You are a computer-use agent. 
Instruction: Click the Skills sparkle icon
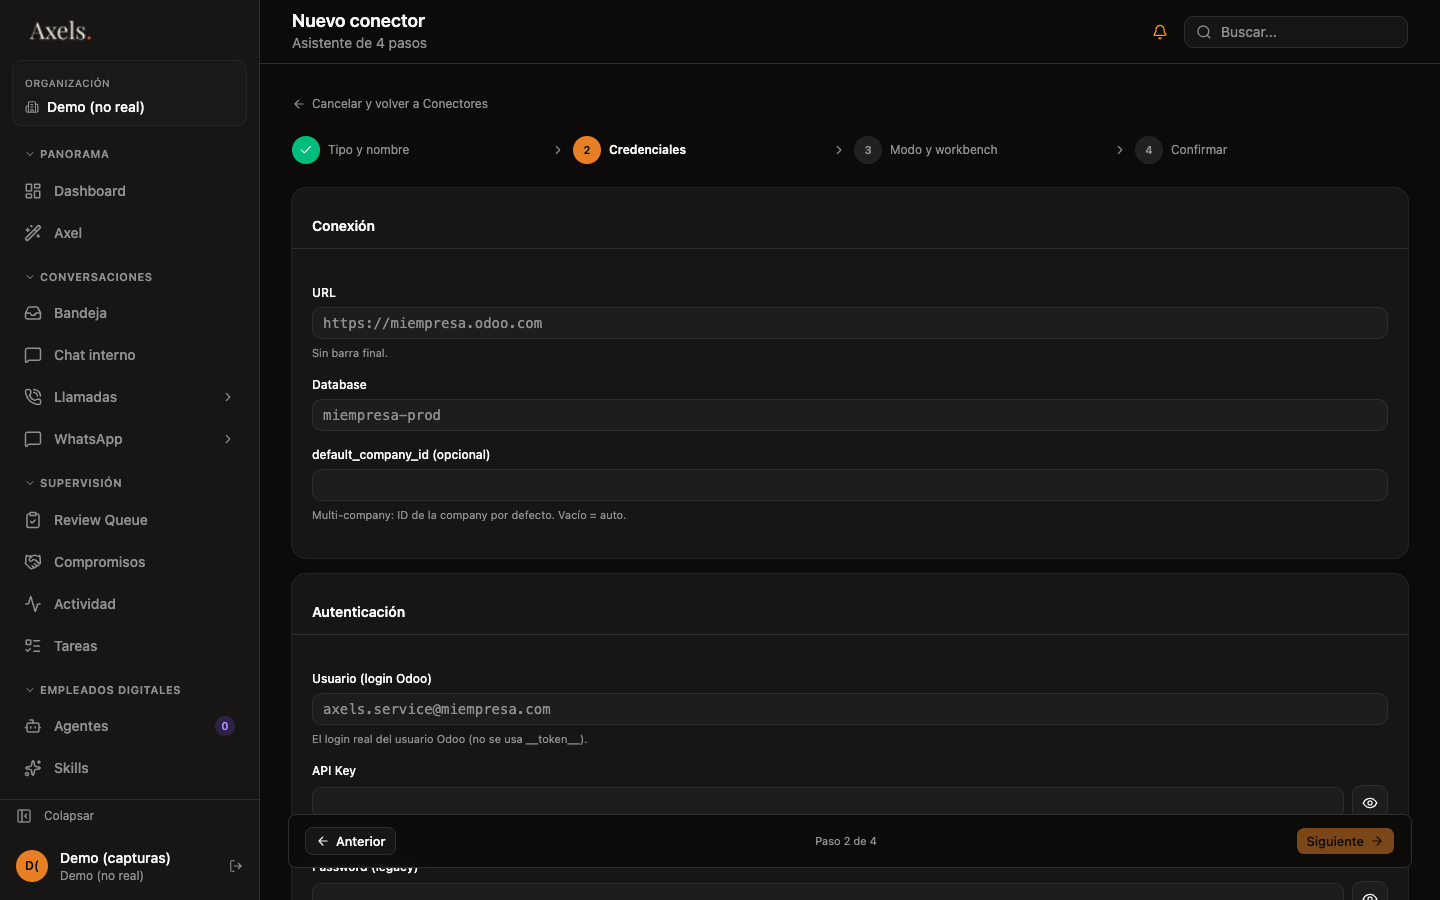coord(33,768)
